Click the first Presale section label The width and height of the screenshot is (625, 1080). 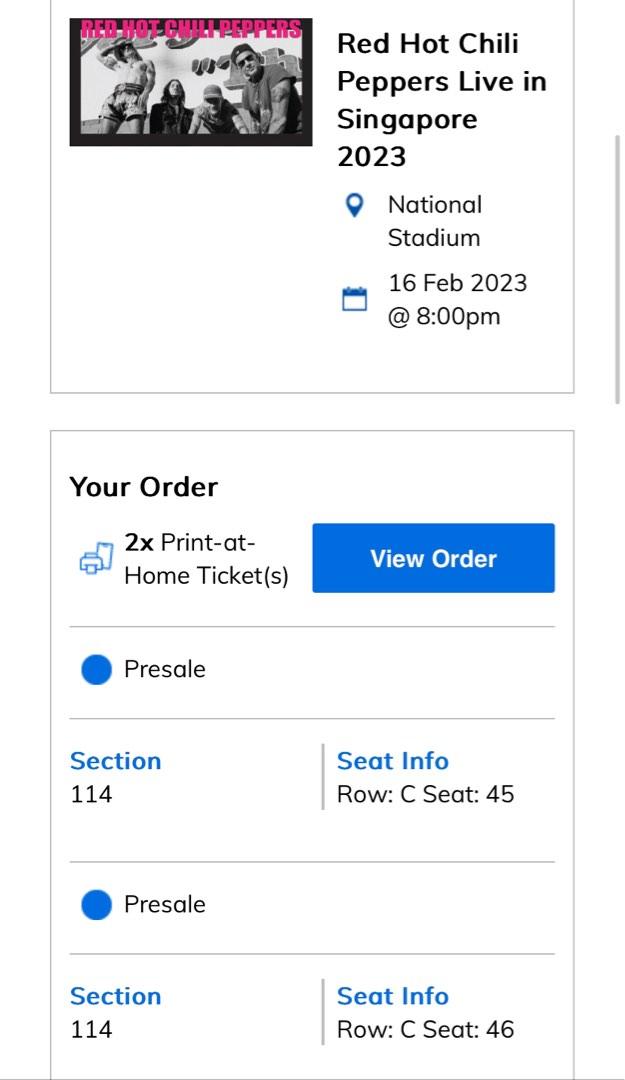(x=163, y=669)
